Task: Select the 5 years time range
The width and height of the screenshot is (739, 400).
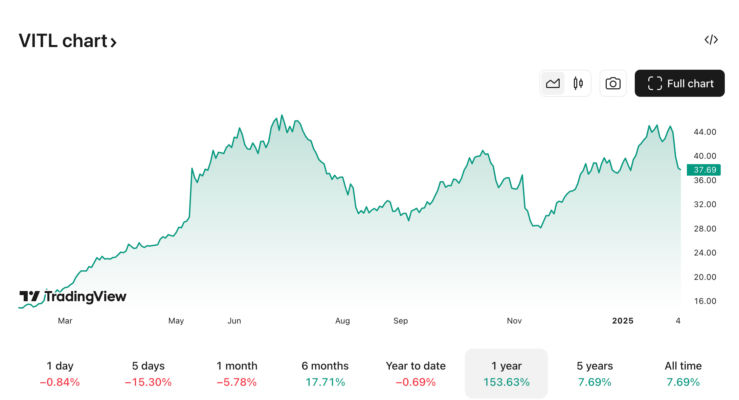Action: (x=594, y=373)
